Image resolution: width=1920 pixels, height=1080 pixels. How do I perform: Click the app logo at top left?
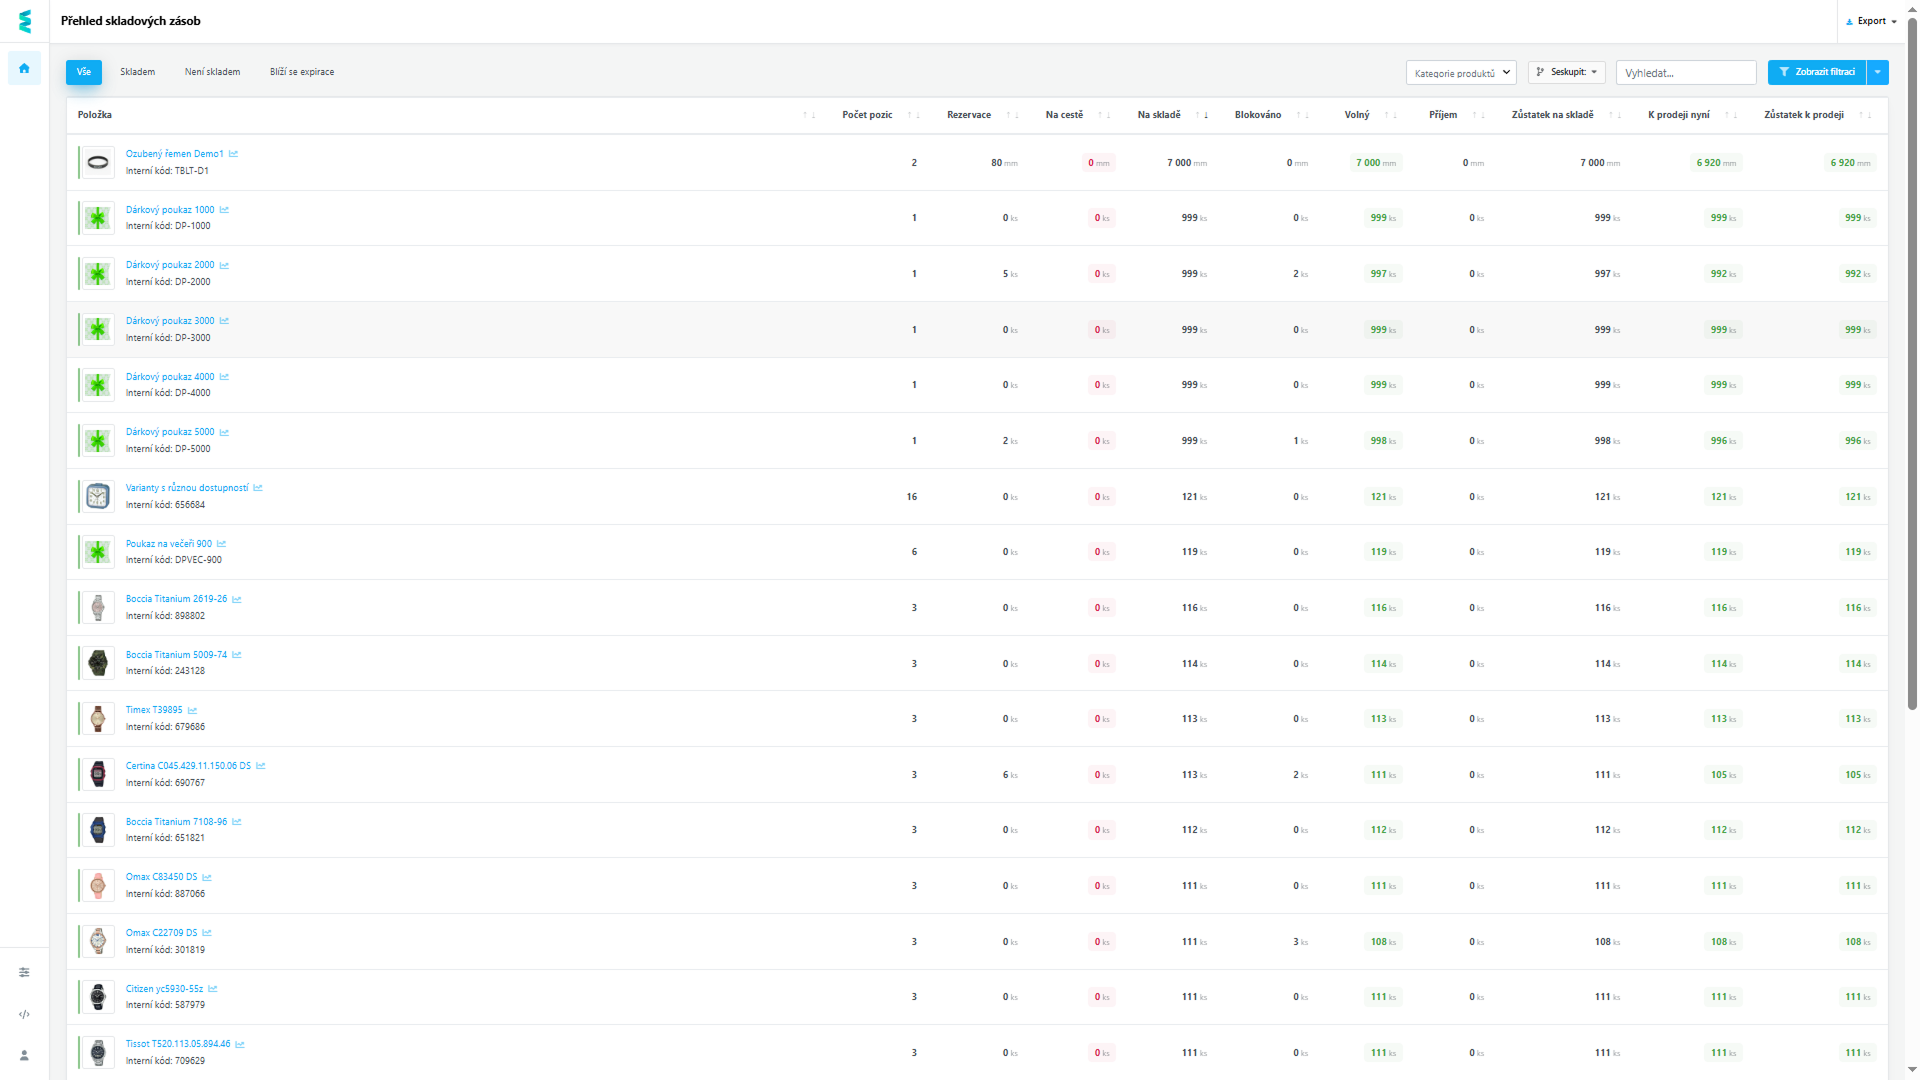[x=24, y=21]
